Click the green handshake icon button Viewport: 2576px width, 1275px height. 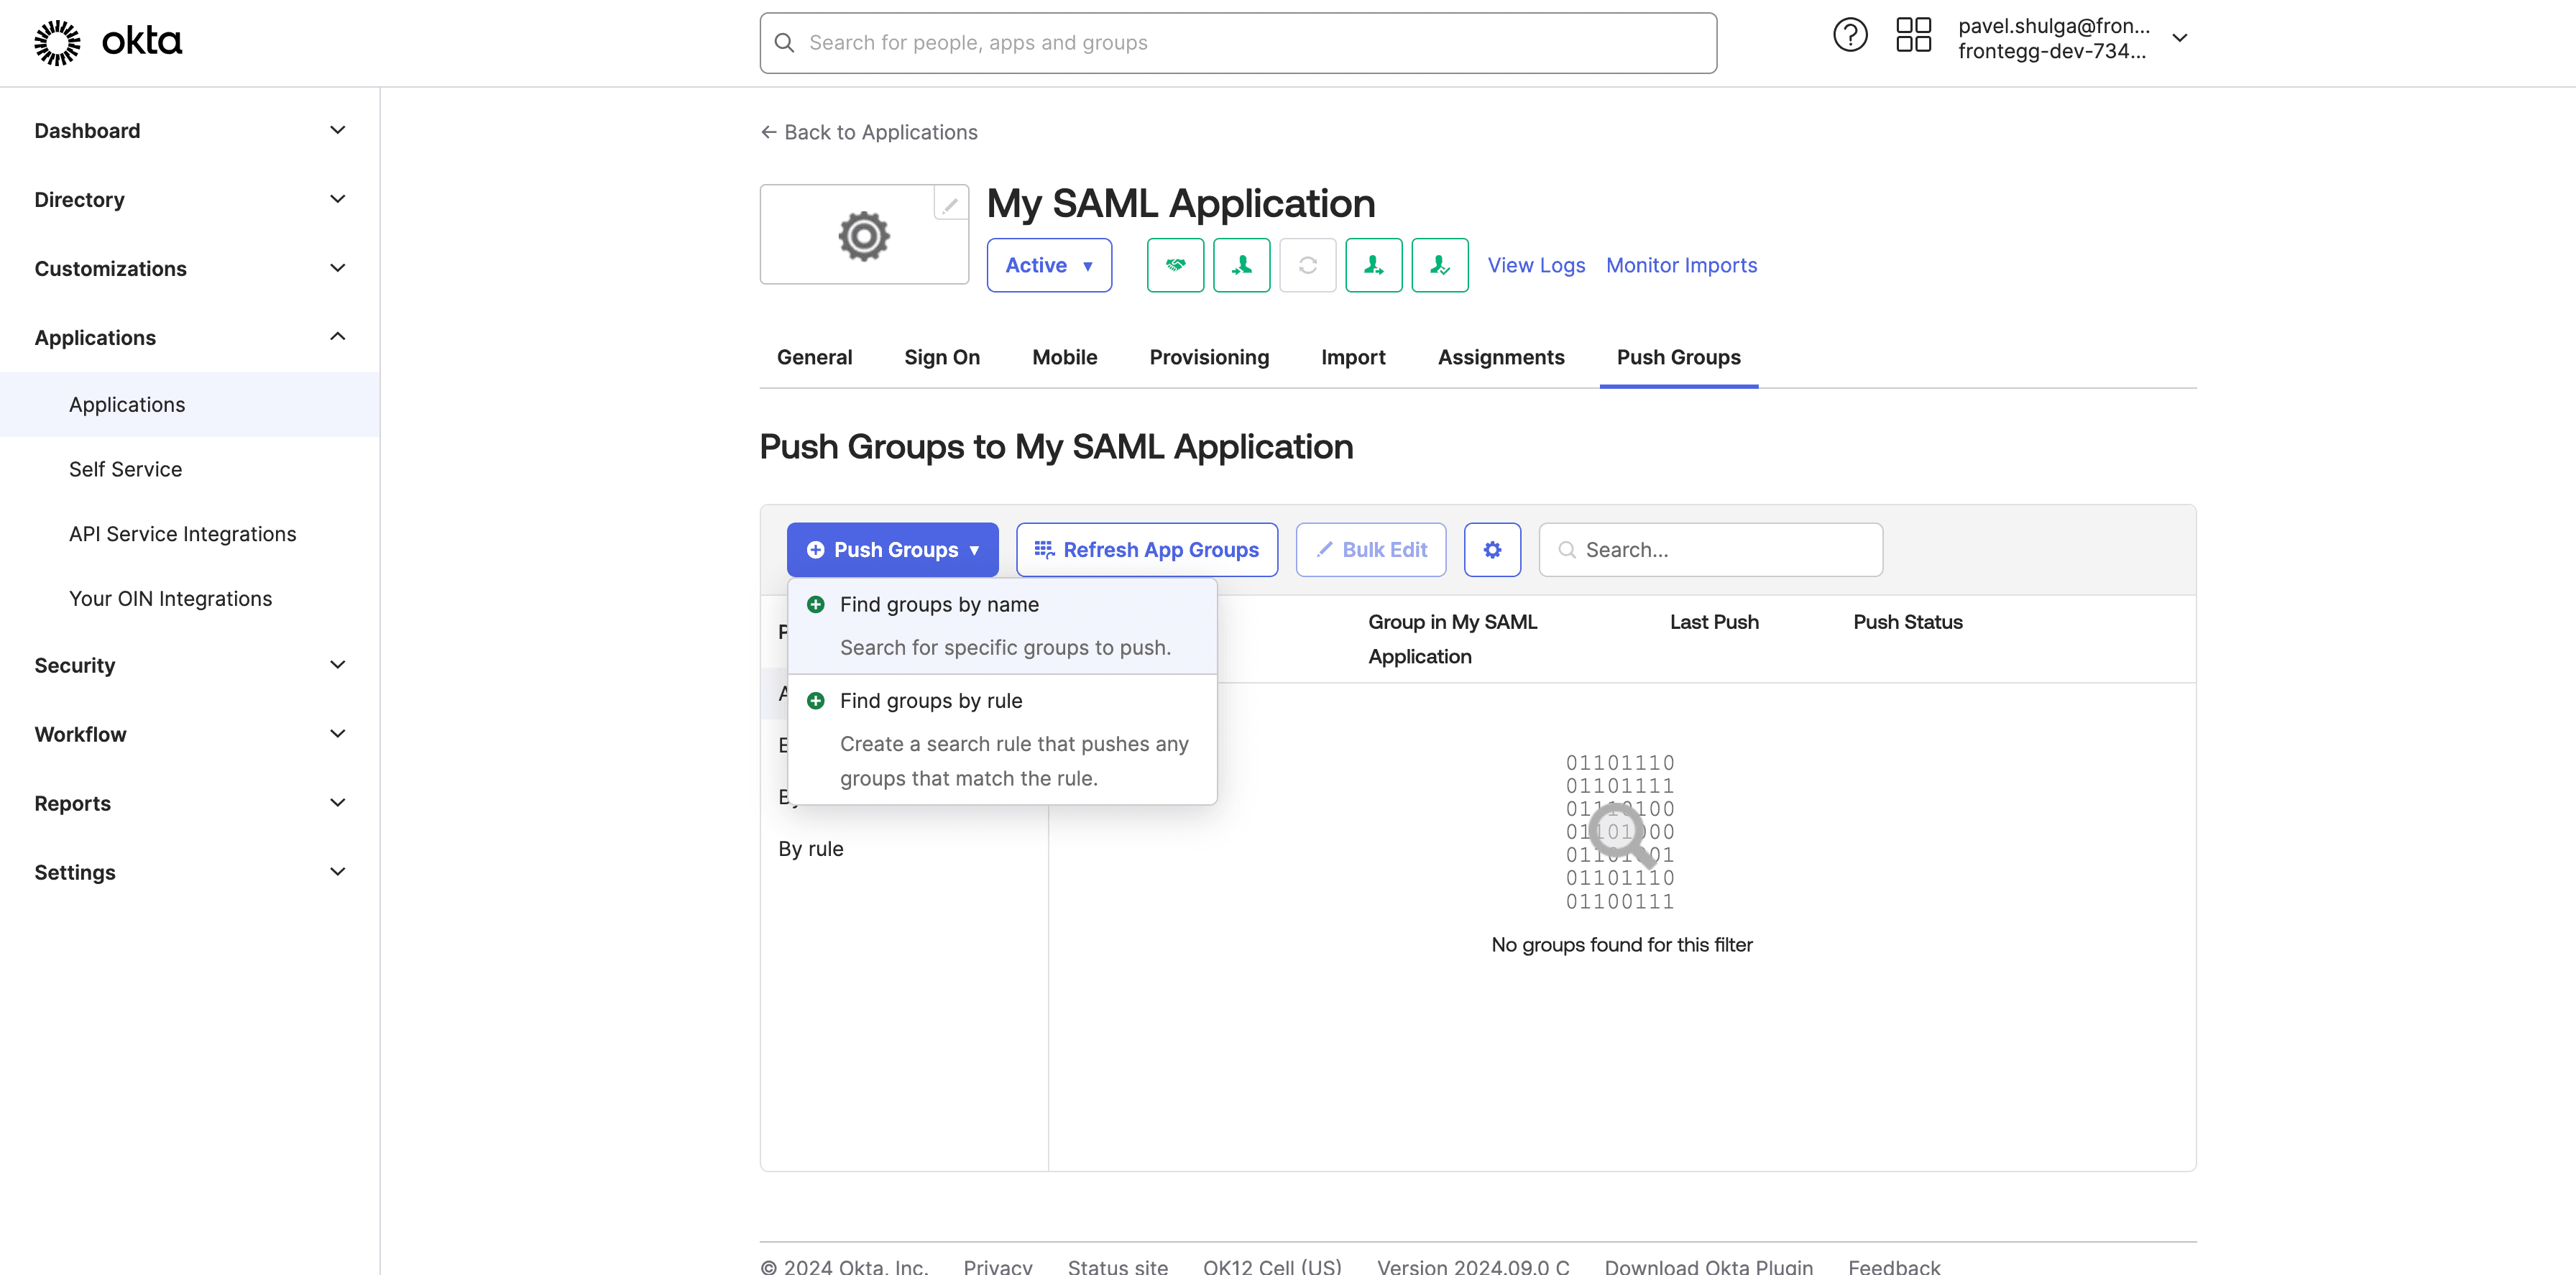1175,265
